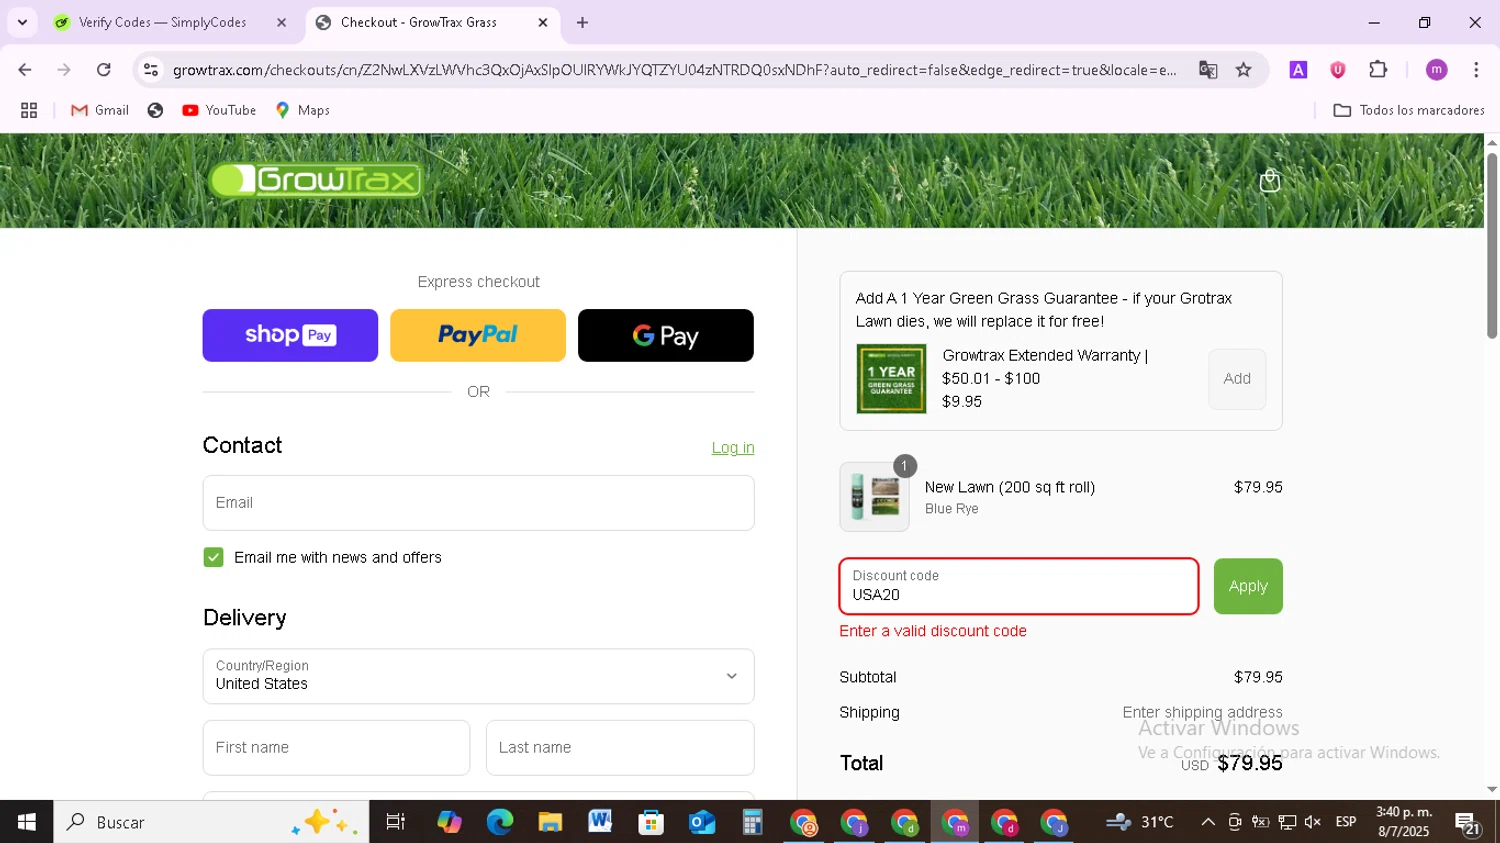Open the uBlock shield extension icon
1500x843 pixels.
(x=1338, y=70)
